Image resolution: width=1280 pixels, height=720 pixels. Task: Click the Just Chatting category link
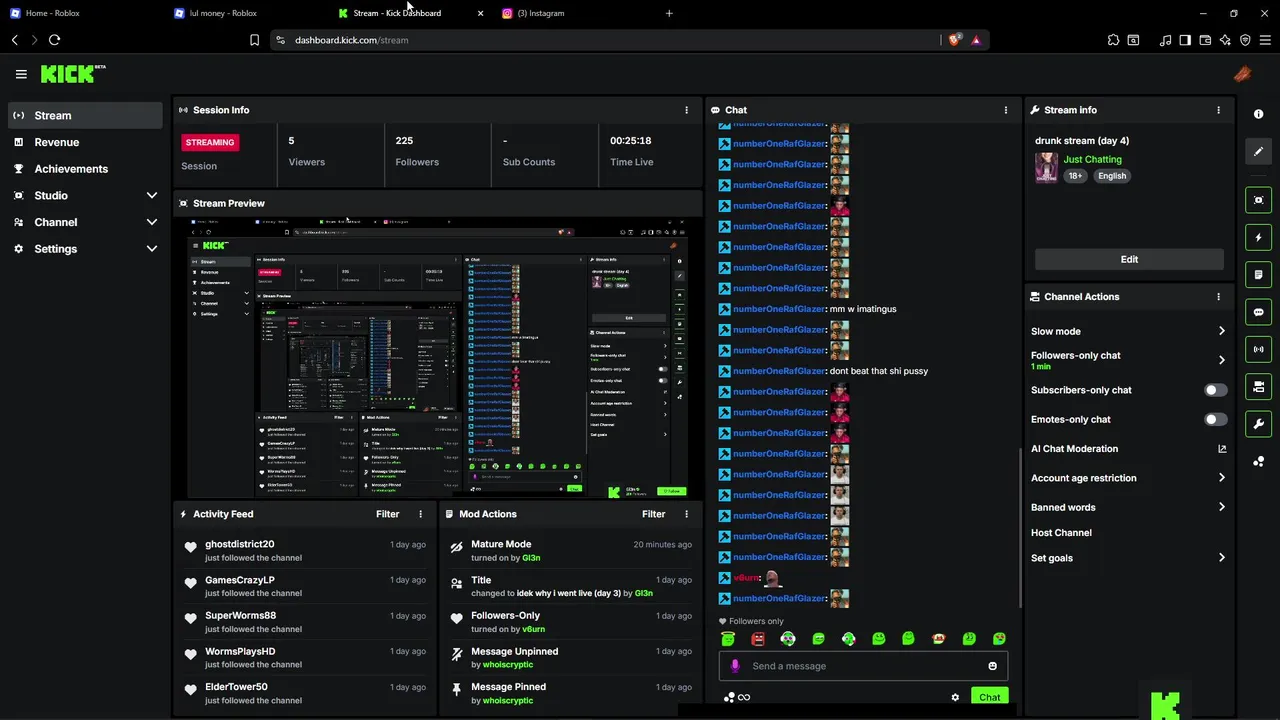pos(1092,159)
